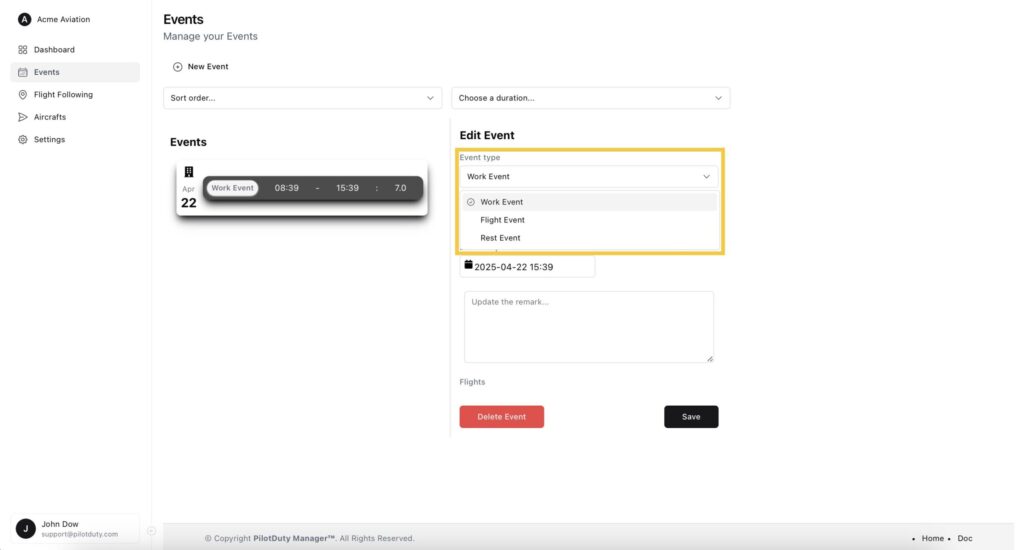Click the calendar icon in date field
Viewport: 1024px width, 550px height.
coord(468,265)
